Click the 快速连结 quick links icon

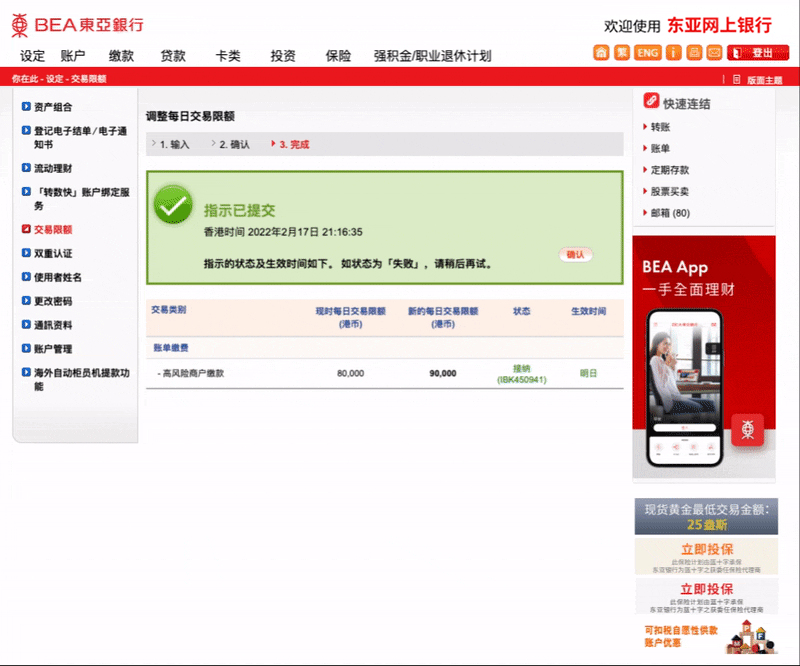pyautogui.click(x=651, y=101)
